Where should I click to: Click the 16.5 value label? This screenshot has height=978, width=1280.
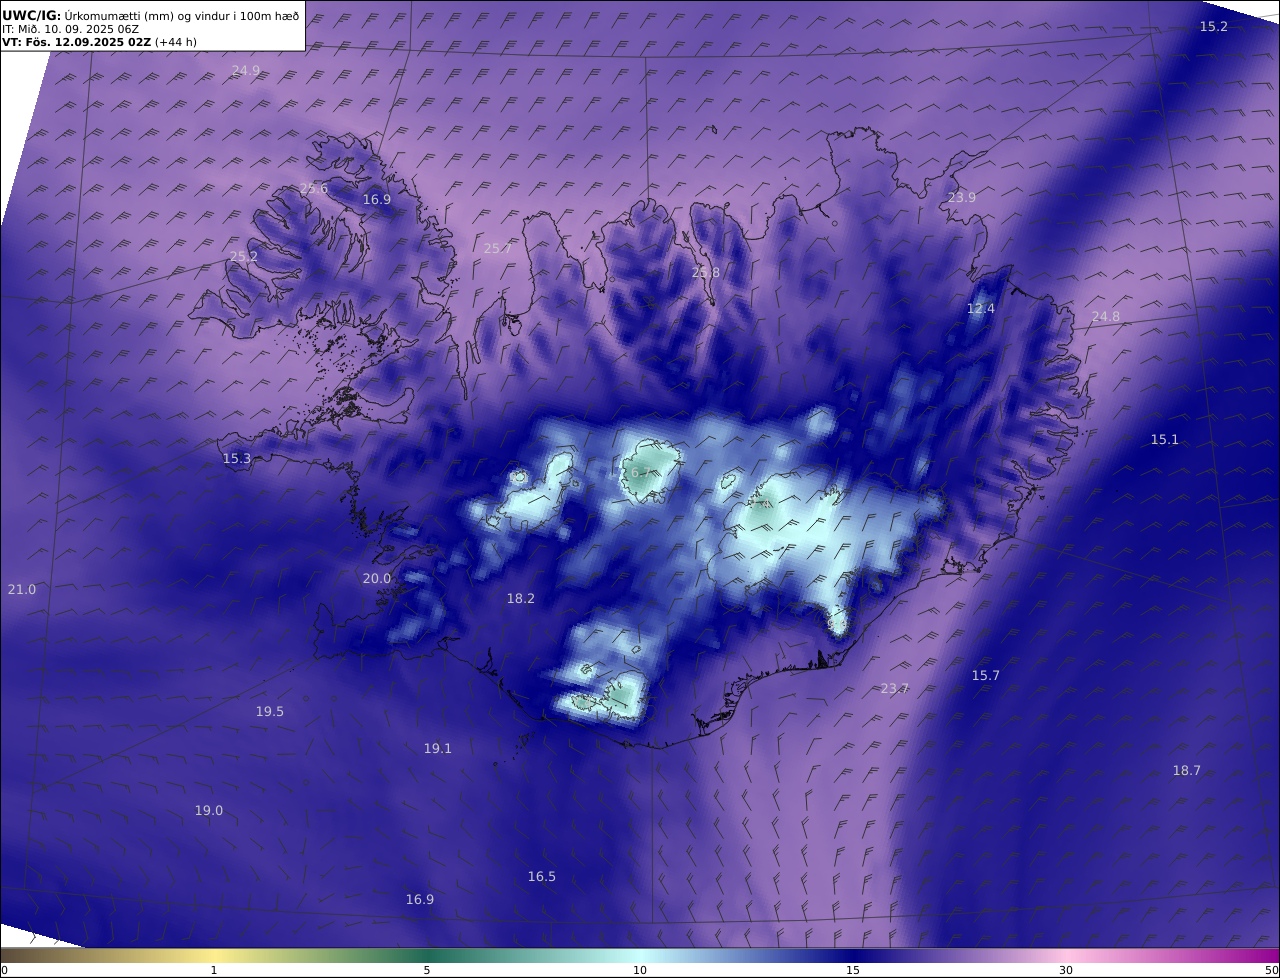point(541,877)
